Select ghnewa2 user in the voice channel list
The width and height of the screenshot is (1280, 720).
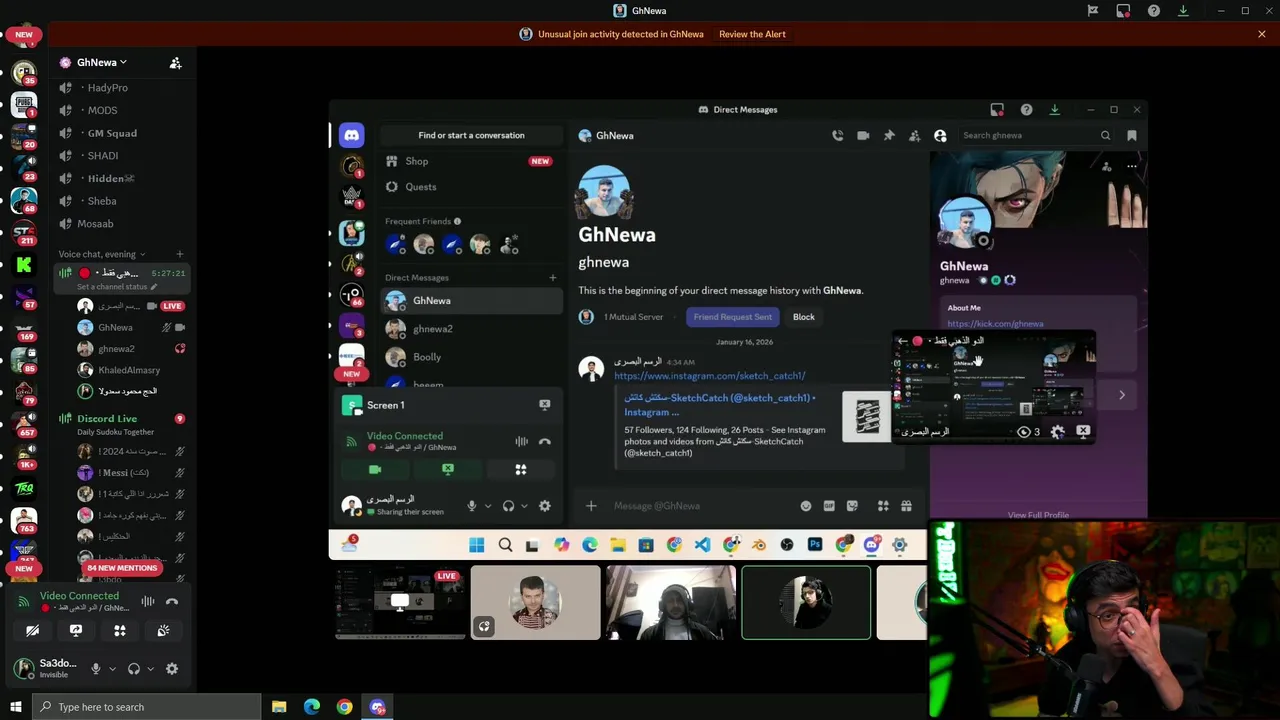[x=116, y=349]
